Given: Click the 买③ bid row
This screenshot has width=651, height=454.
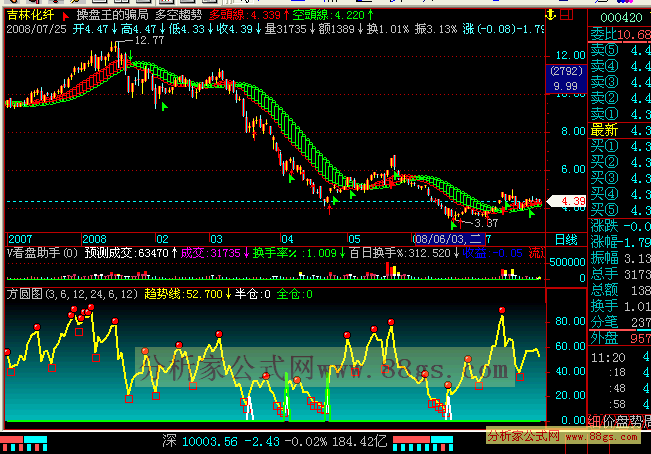Looking at the screenshot, I should (620, 178).
